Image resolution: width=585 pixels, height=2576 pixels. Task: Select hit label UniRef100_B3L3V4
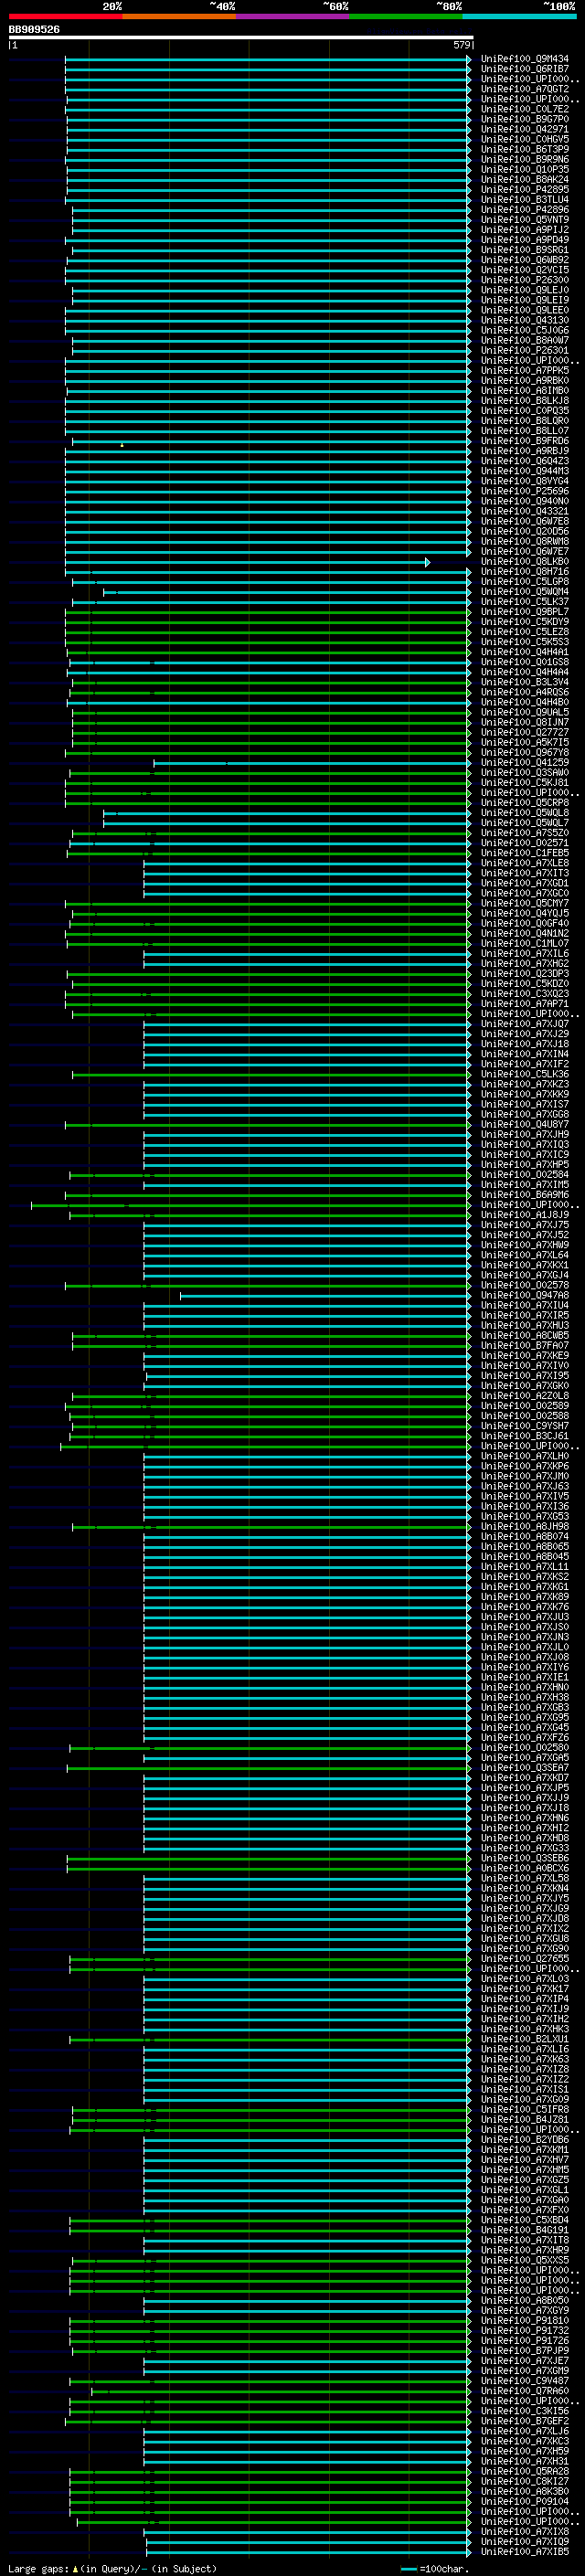(x=525, y=682)
